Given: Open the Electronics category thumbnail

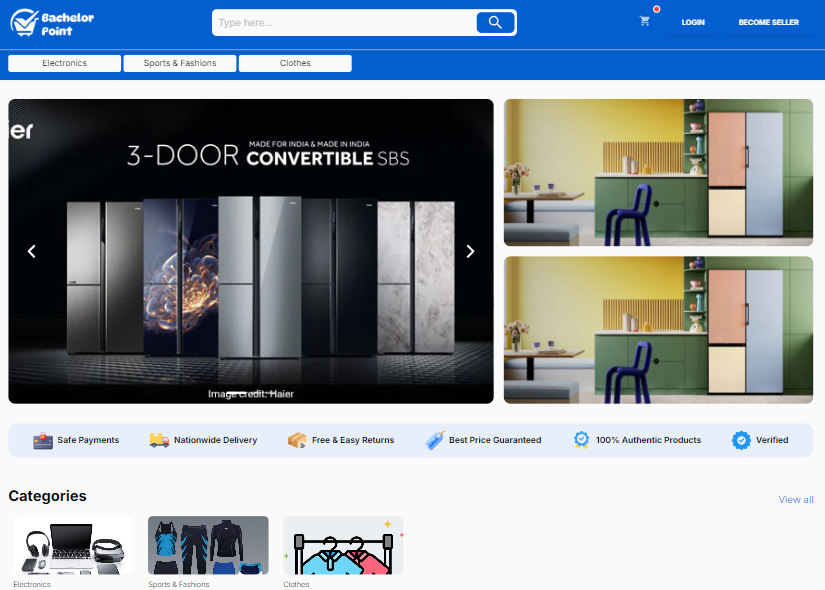Looking at the screenshot, I should click(73, 545).
